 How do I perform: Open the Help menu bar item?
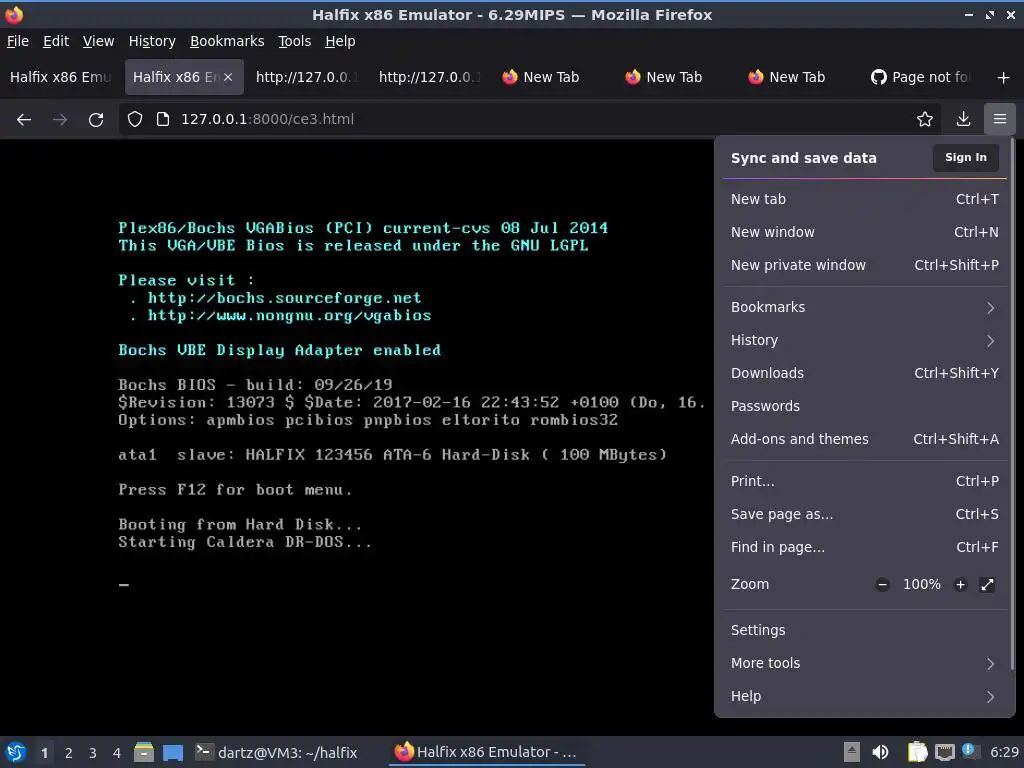coord(340,41)
